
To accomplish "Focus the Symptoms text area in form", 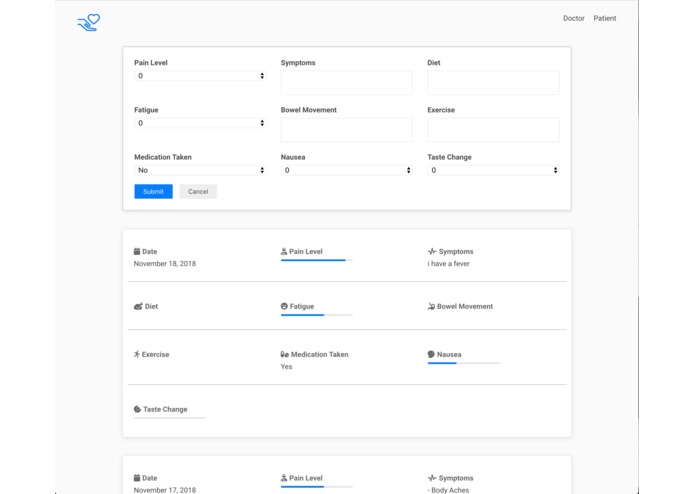I will (x=347, y=82).
